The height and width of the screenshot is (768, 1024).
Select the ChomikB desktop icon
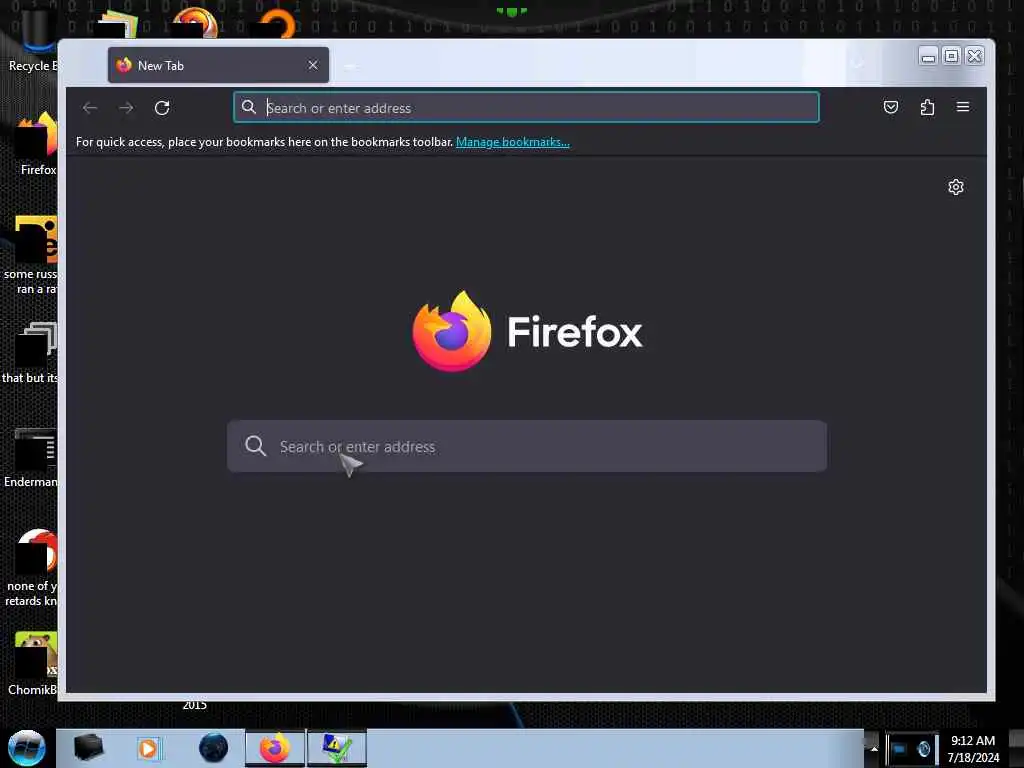pos(33,663)
